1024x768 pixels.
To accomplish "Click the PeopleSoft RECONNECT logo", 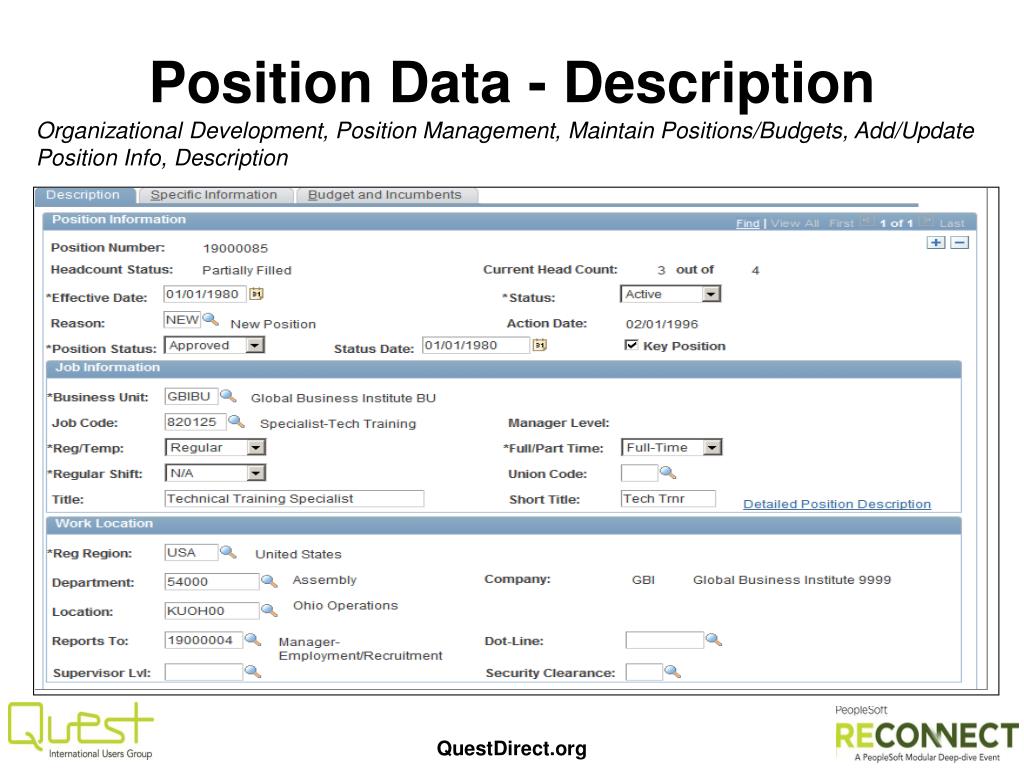I will [x=927, y=733].
